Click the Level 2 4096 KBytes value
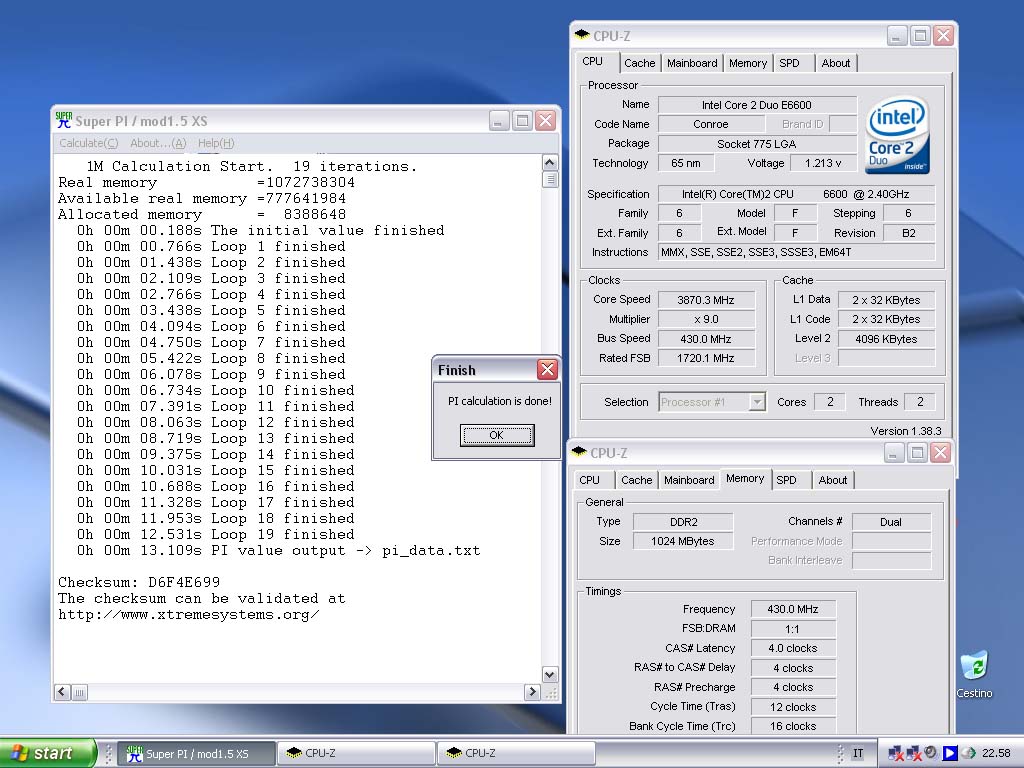This screenshot has width=1024, height=768. (x=886, y=339)
